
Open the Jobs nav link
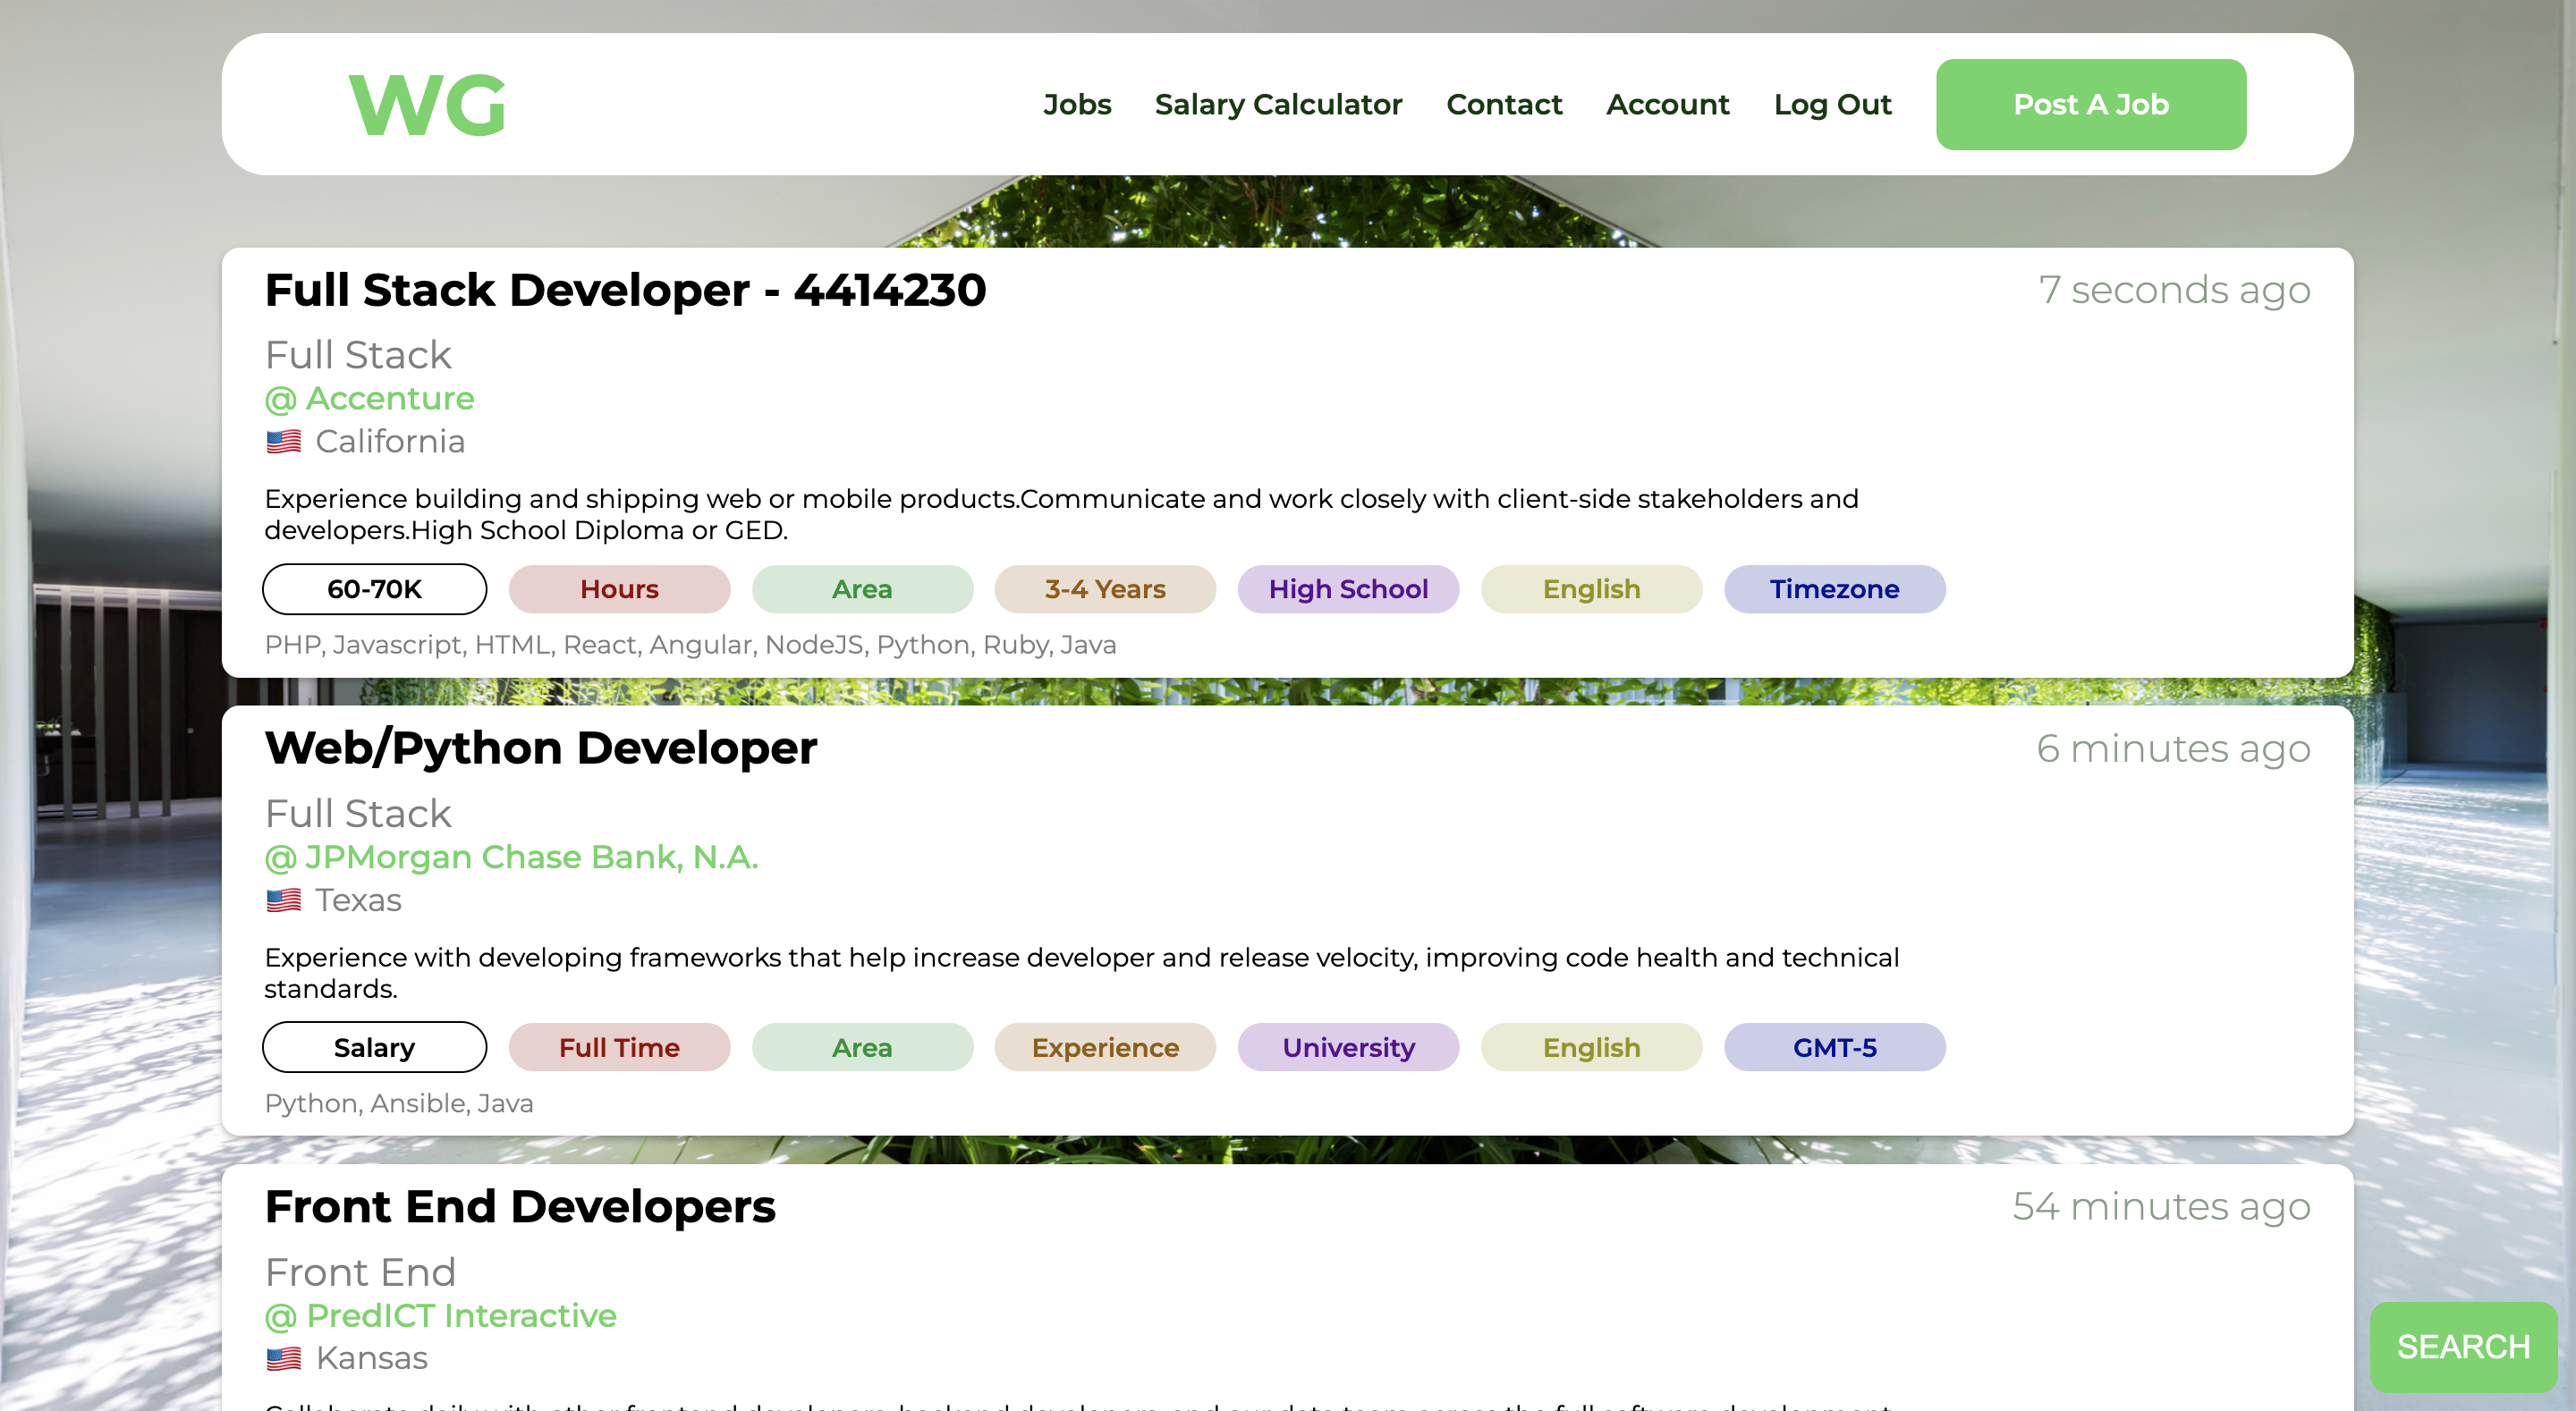1077,104
